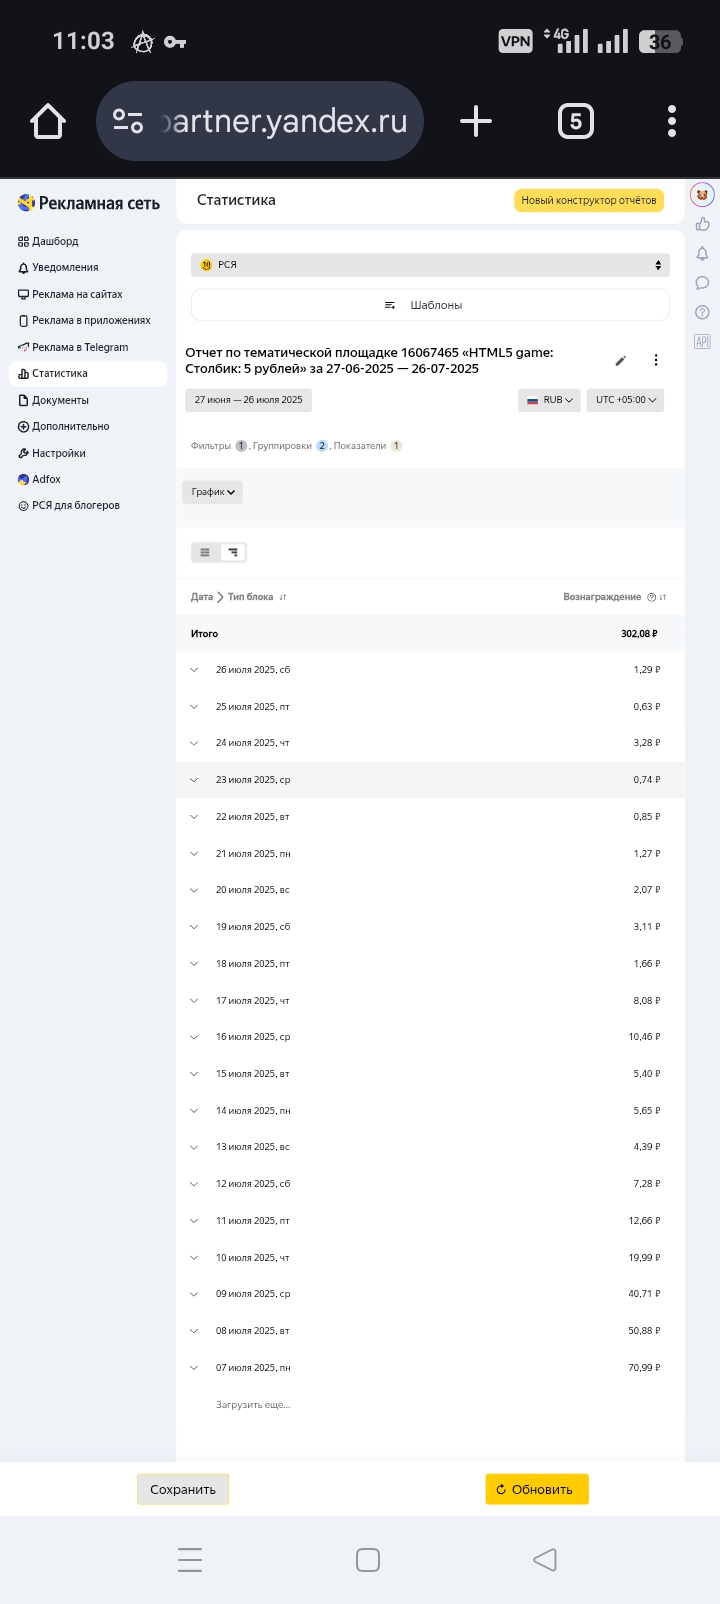Open the RUB currency dropdown

[x=549, y=400]
